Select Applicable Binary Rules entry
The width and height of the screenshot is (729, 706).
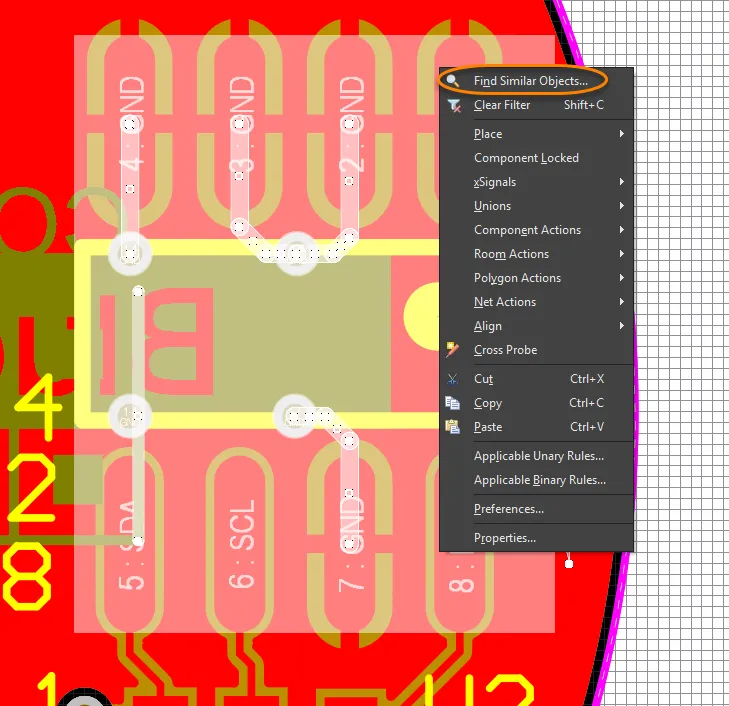(x=539, y=480)
